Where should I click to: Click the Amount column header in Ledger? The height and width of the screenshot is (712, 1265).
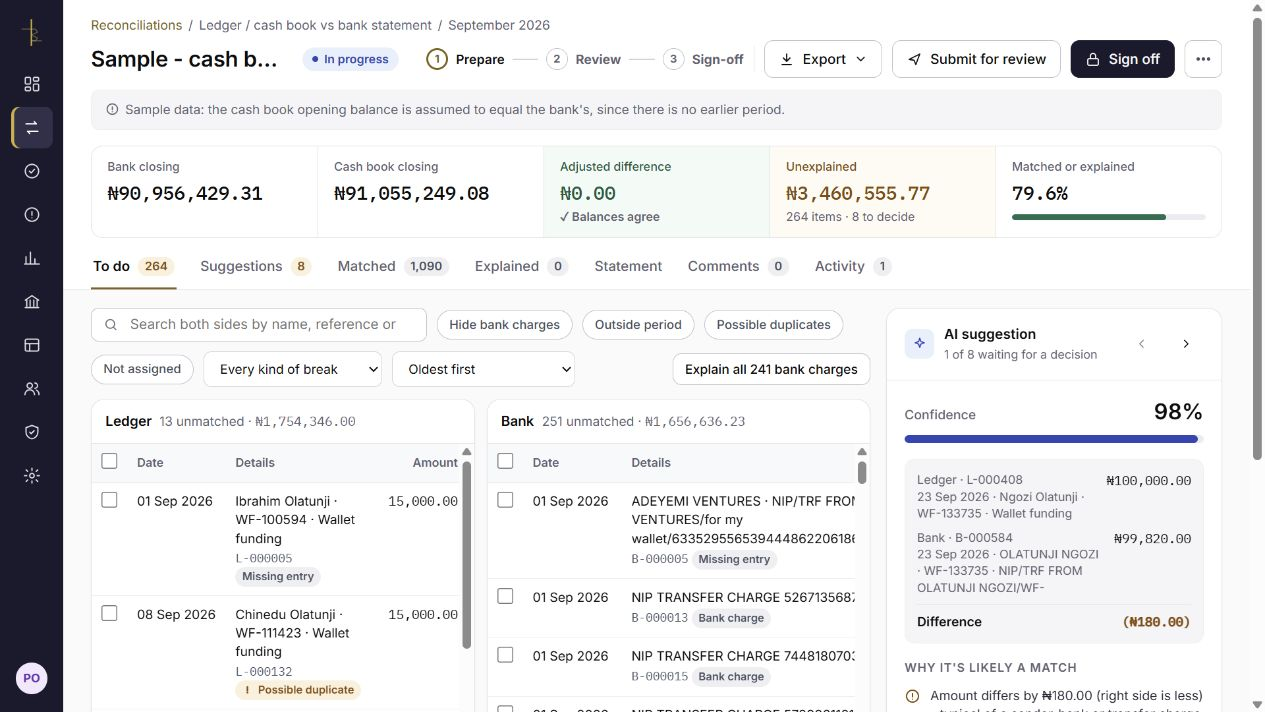point(435,462)
